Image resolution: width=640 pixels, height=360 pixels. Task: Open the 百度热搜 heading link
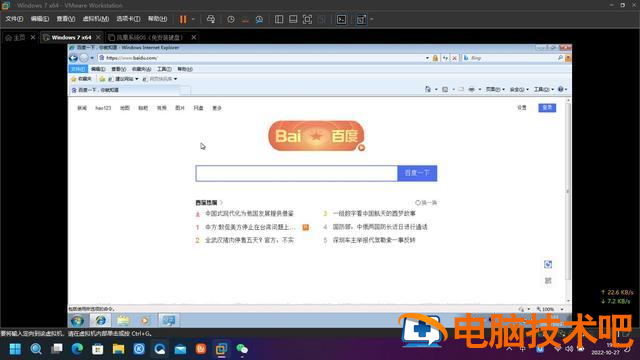(209, 202)
